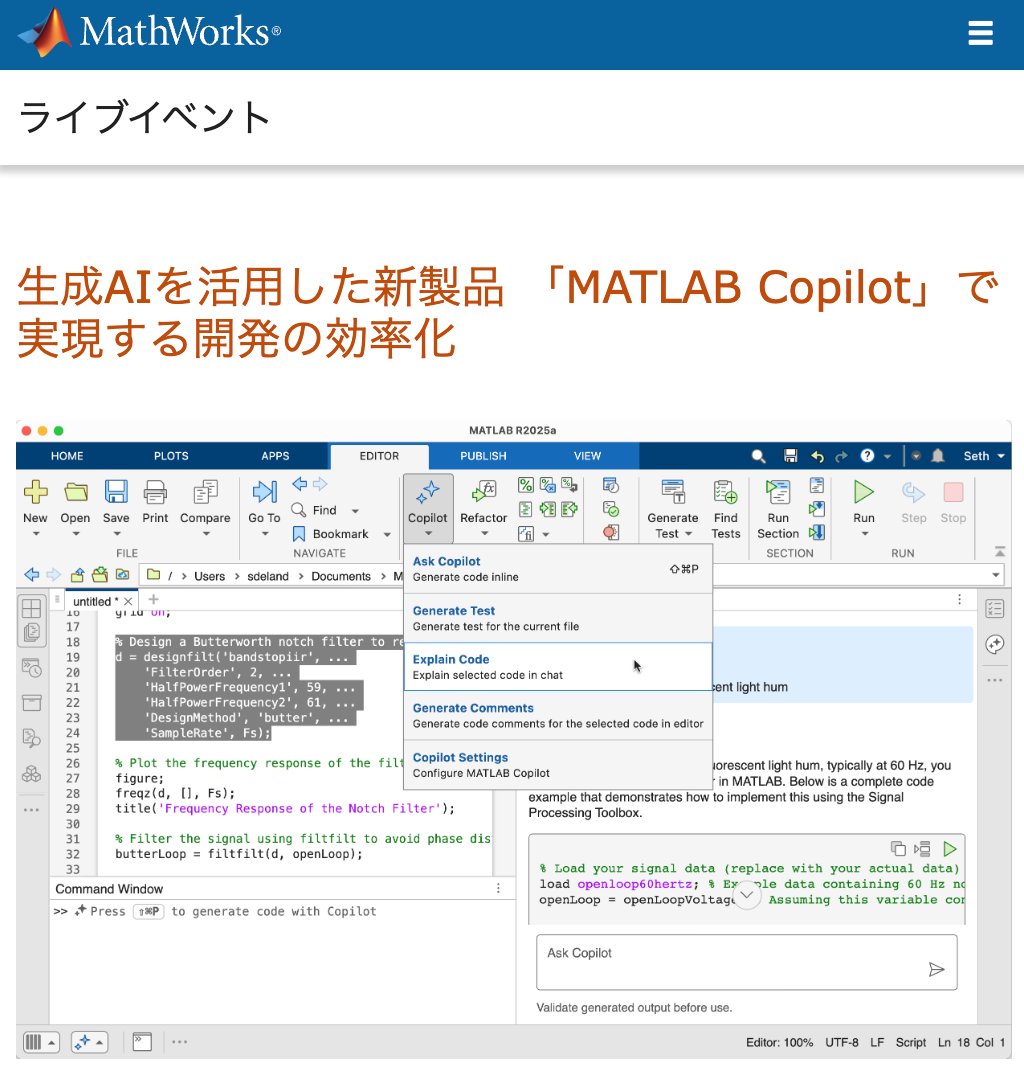Run the Copilot generated code snippet
Image resolution: width=1024 pixels, height=1076 pixels.
(x=950, y=849)
